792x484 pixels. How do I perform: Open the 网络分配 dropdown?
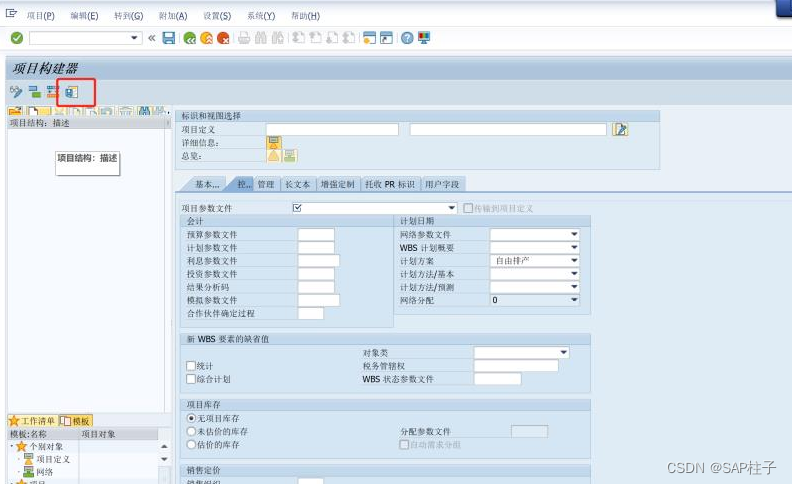[574, 300]
